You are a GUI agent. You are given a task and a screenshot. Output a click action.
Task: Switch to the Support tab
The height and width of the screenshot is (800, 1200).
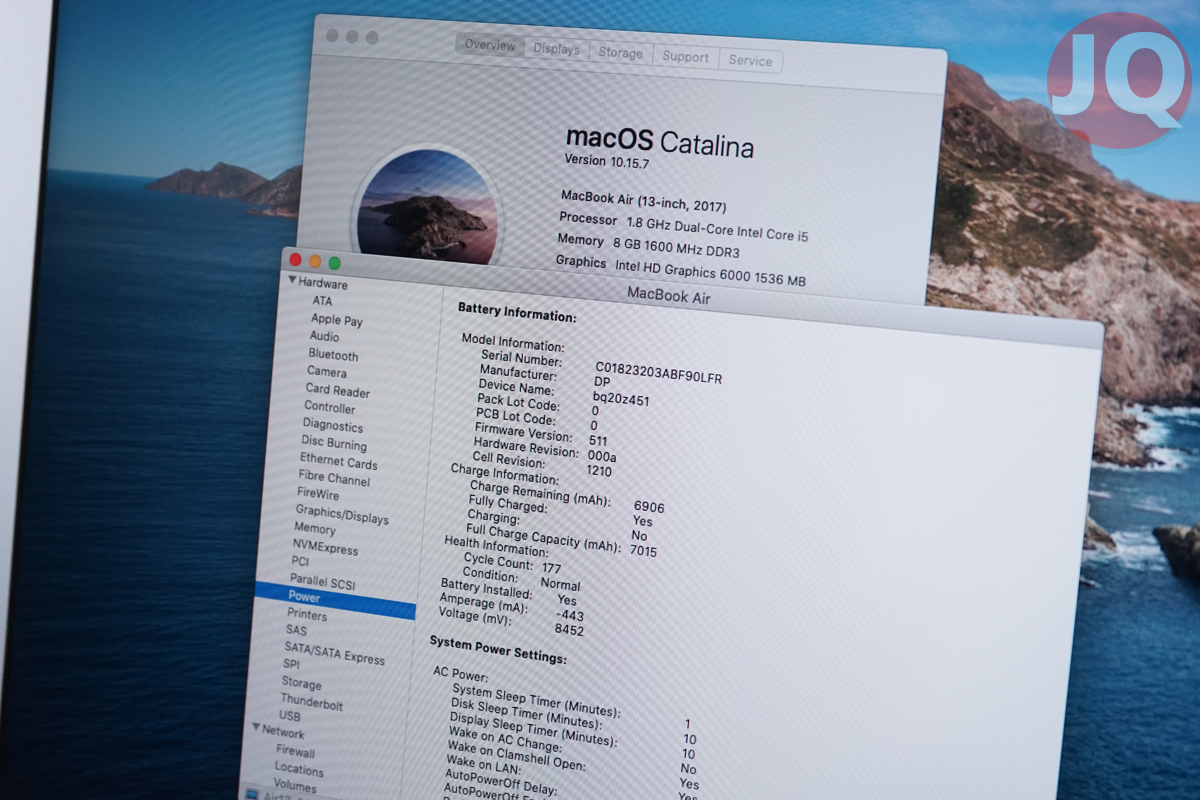point(685,57)
